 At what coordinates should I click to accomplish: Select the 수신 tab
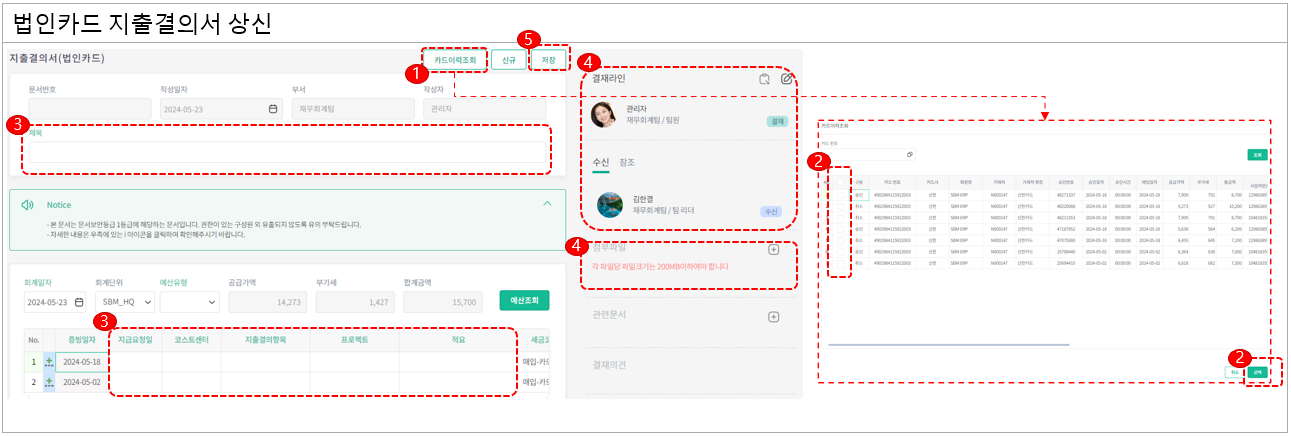[x=601, y=162]
